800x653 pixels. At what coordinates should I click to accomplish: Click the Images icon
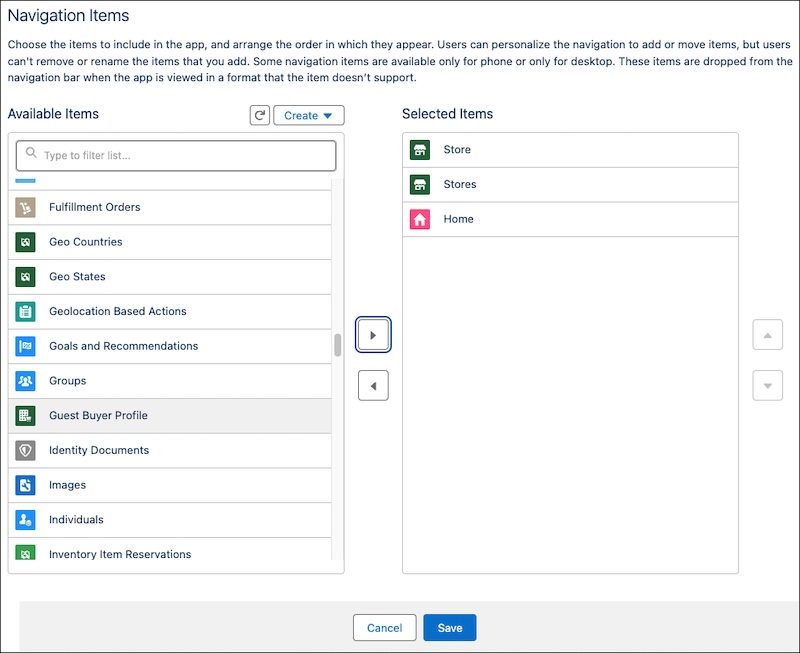pyautogui.click(x=25, y=485)
